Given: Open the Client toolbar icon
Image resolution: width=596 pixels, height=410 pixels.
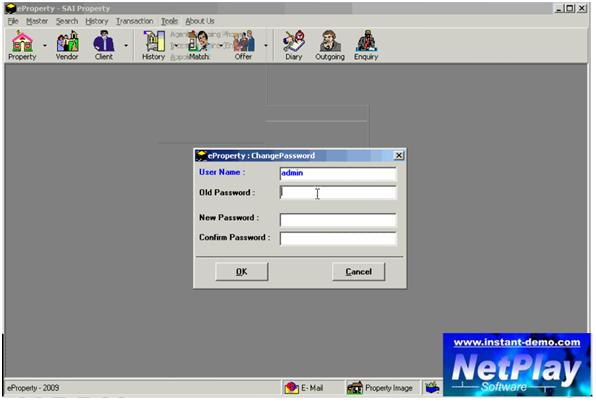Looking at the screenshot, I should pyautogui.click(x=104, y=45).
